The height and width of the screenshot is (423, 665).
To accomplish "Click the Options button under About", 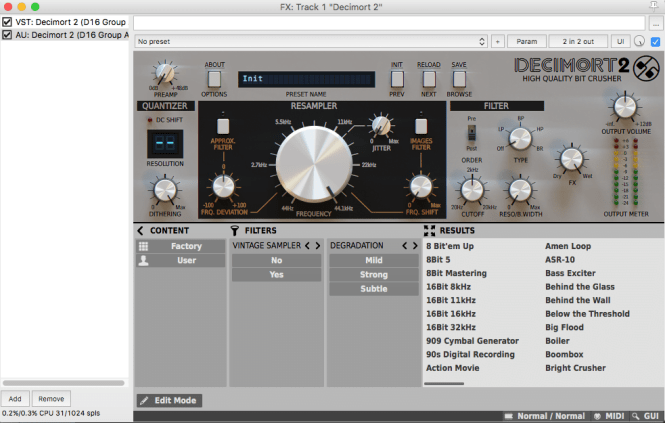I will (214, 79).
